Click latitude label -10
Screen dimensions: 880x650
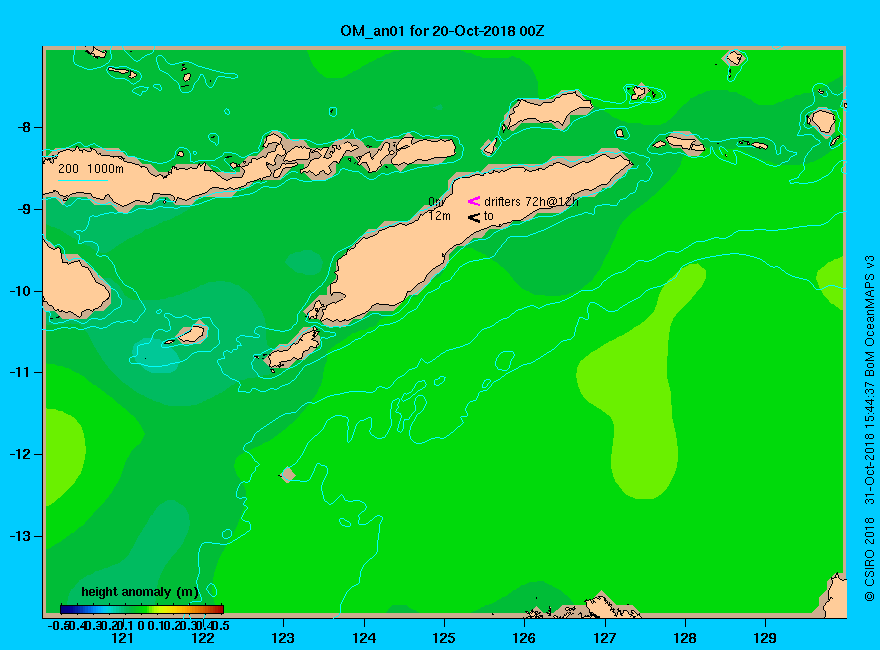(20, 291)
